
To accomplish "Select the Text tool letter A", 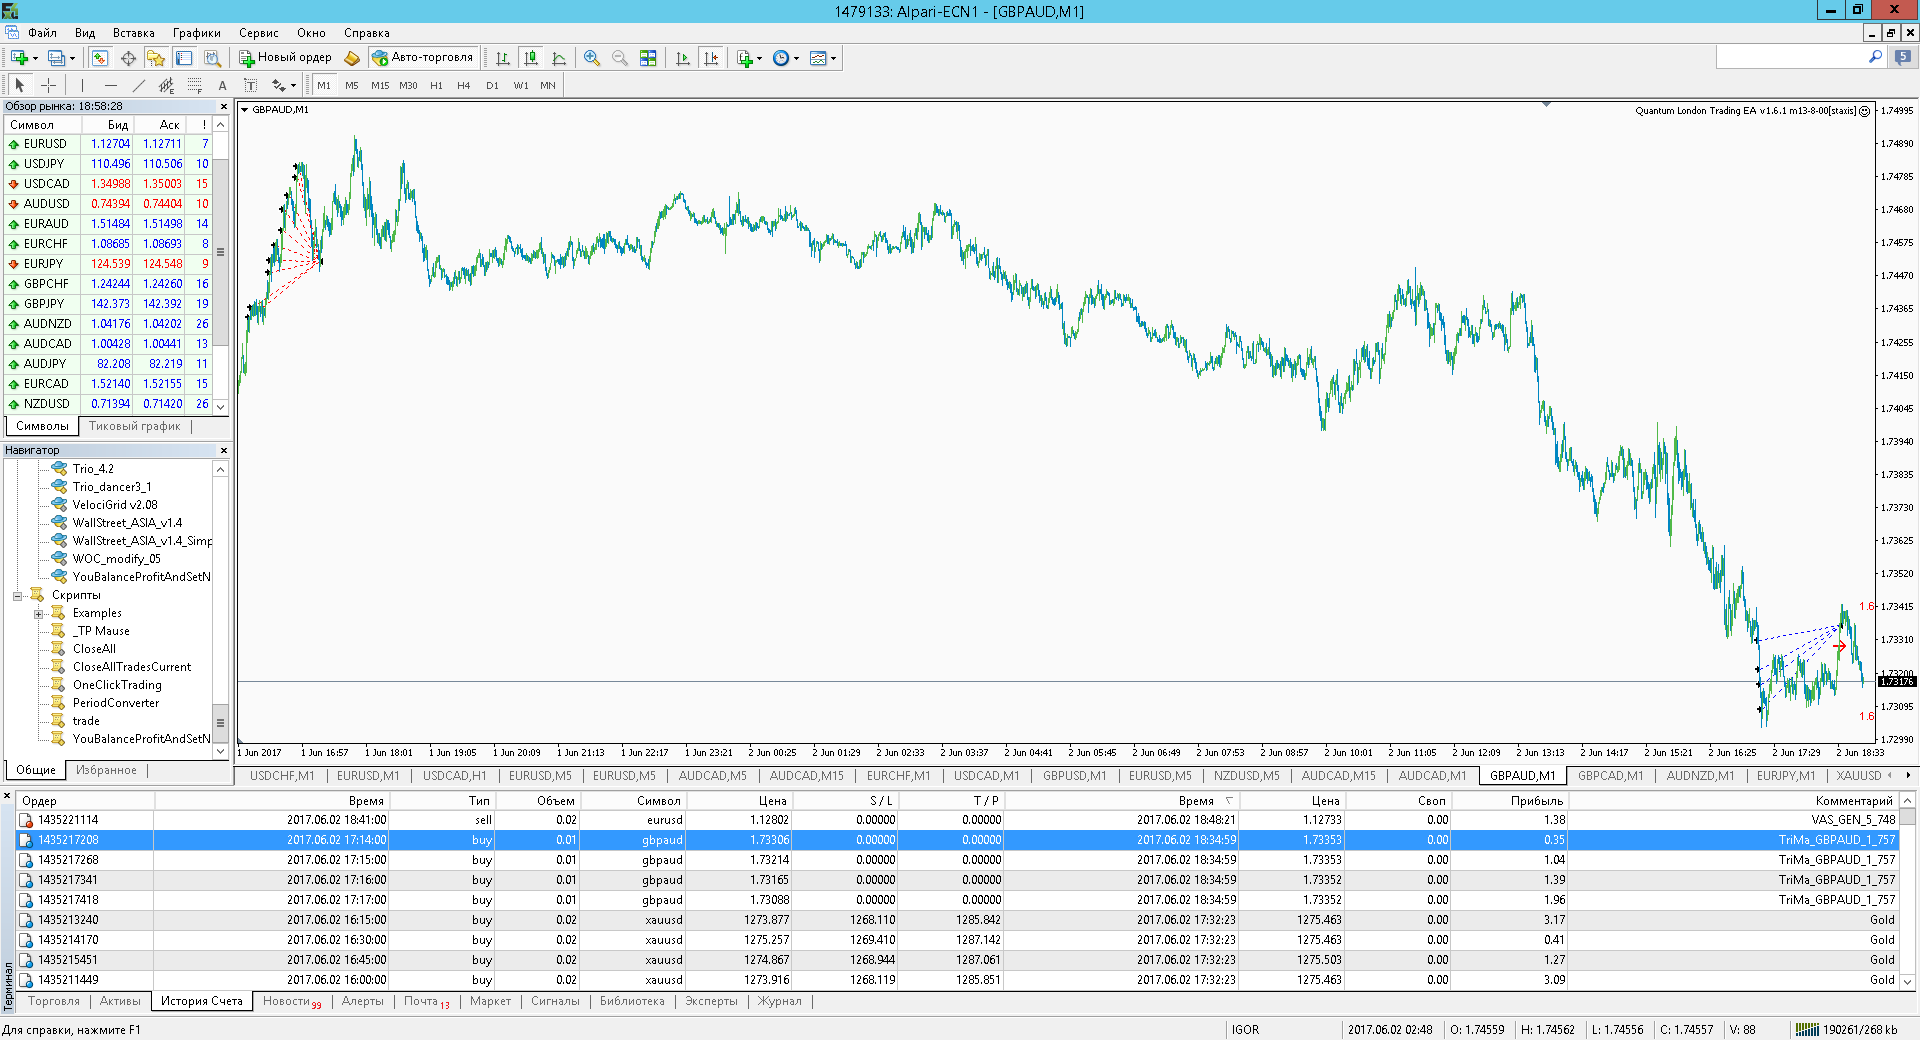I will (222, 85).
